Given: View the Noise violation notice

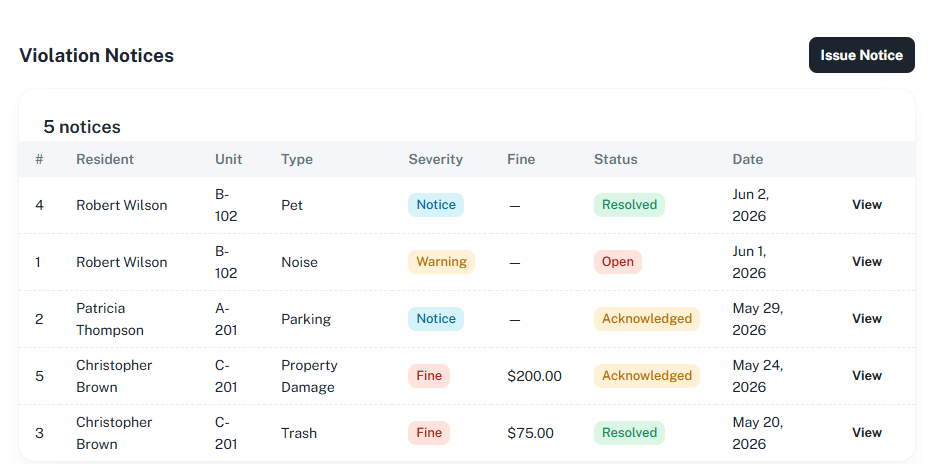Looking at the screenshot, I should click(866, 262).
